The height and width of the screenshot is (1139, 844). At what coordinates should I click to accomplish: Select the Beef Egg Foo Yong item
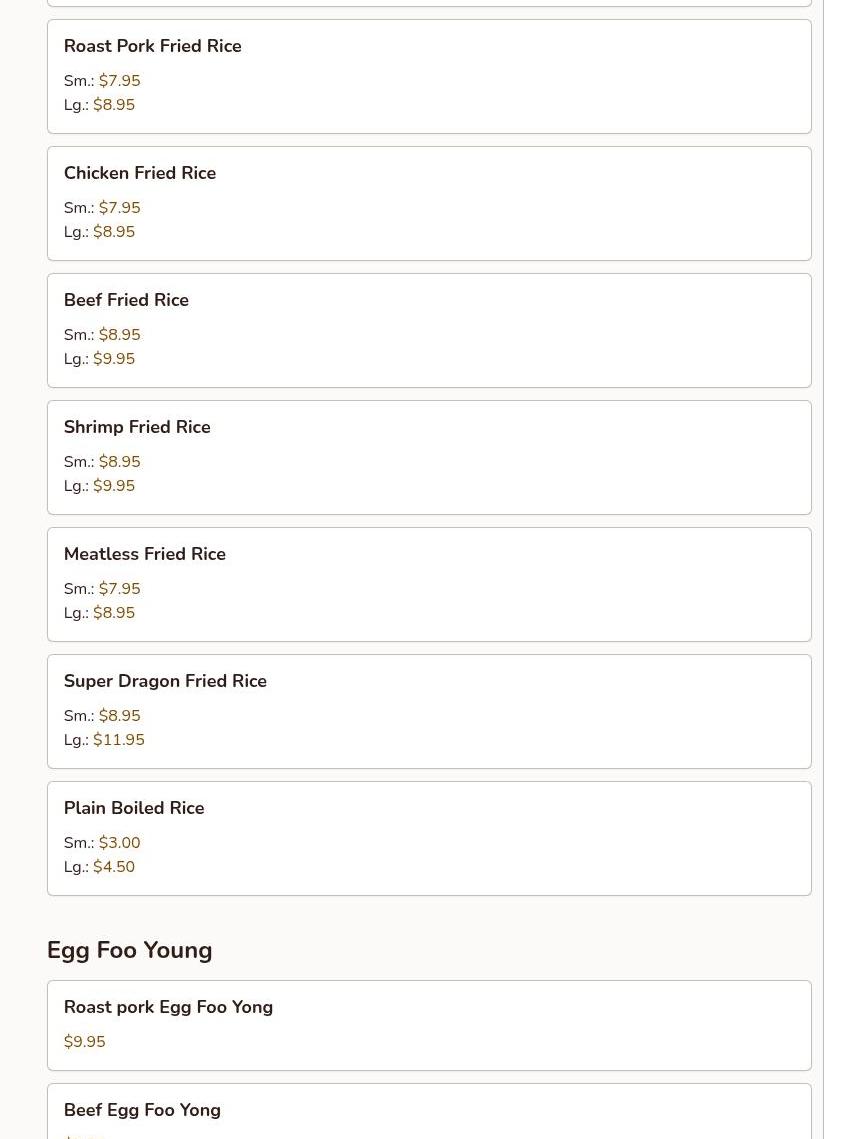142,1110
